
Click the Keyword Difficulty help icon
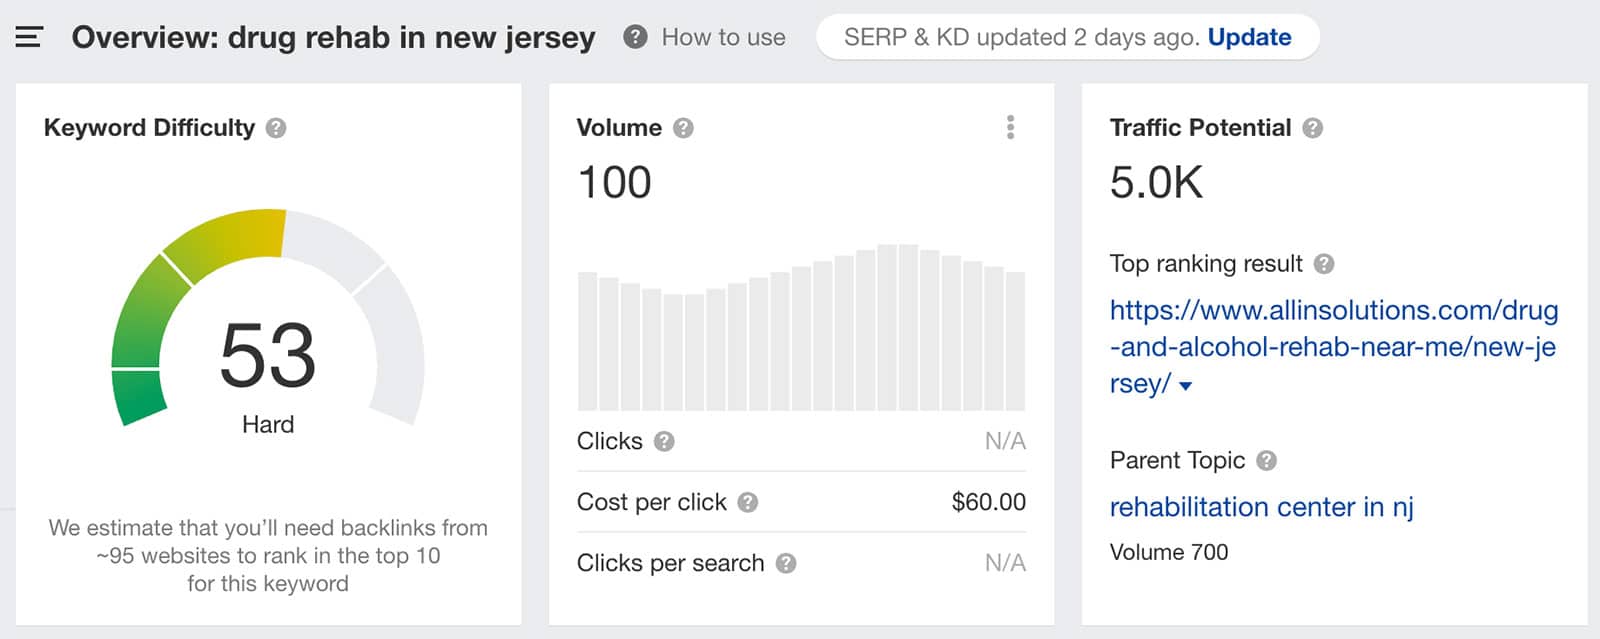click(x=276, y=128)
